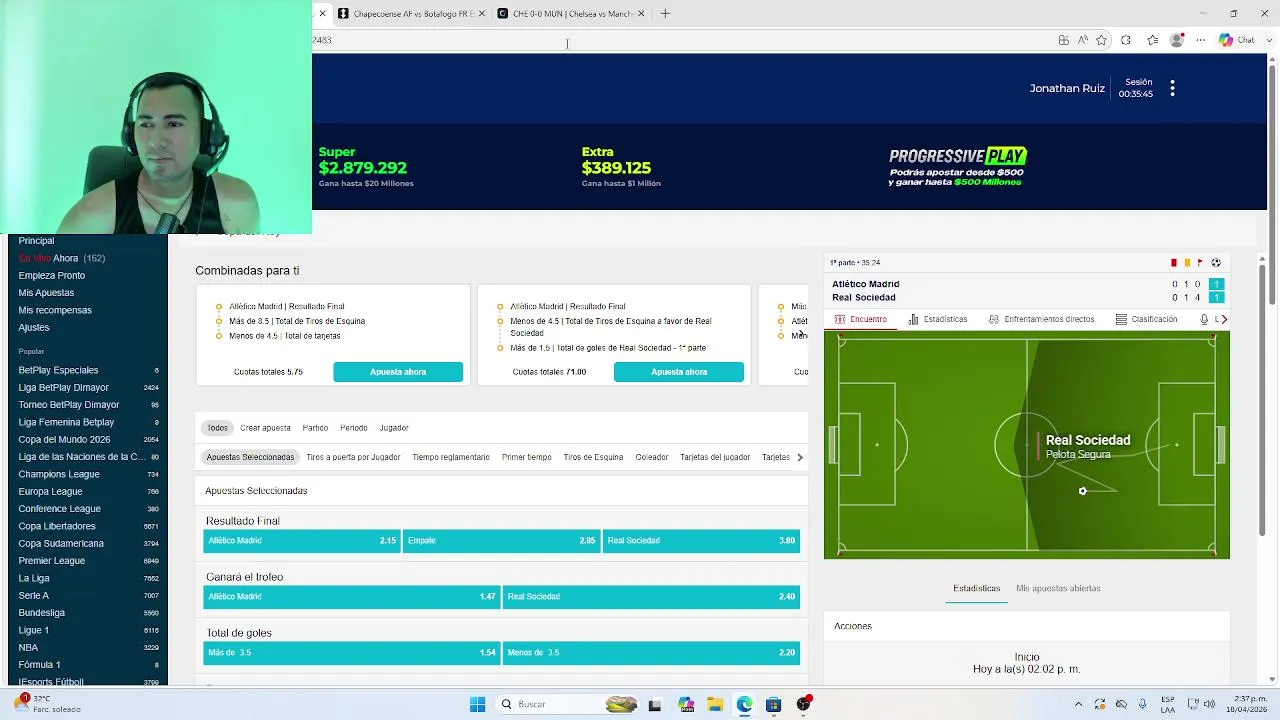The height and width of the screenshot is (720, 1280).
Task: Click the soccer ball icon in match header
Action: point(1216,263)
